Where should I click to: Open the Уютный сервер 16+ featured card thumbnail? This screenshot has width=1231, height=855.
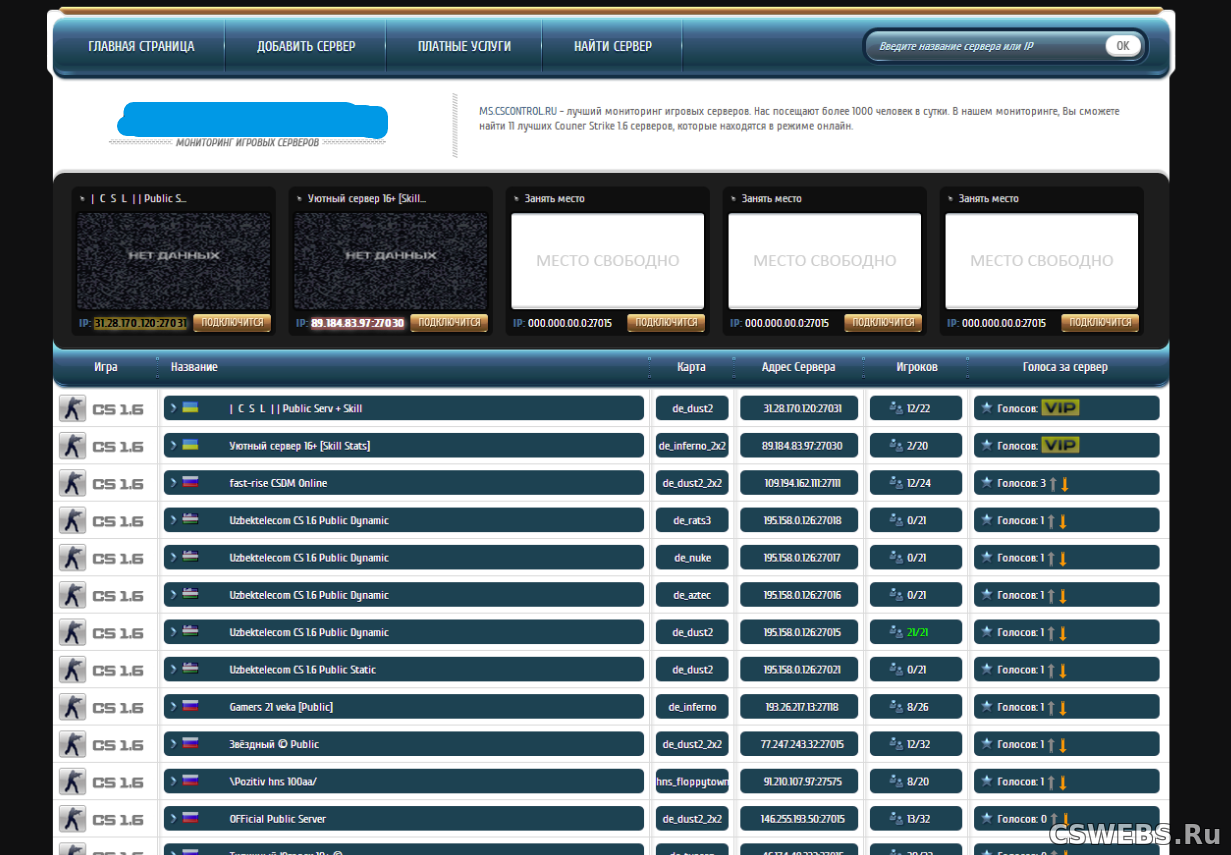[x=391, y=260]
